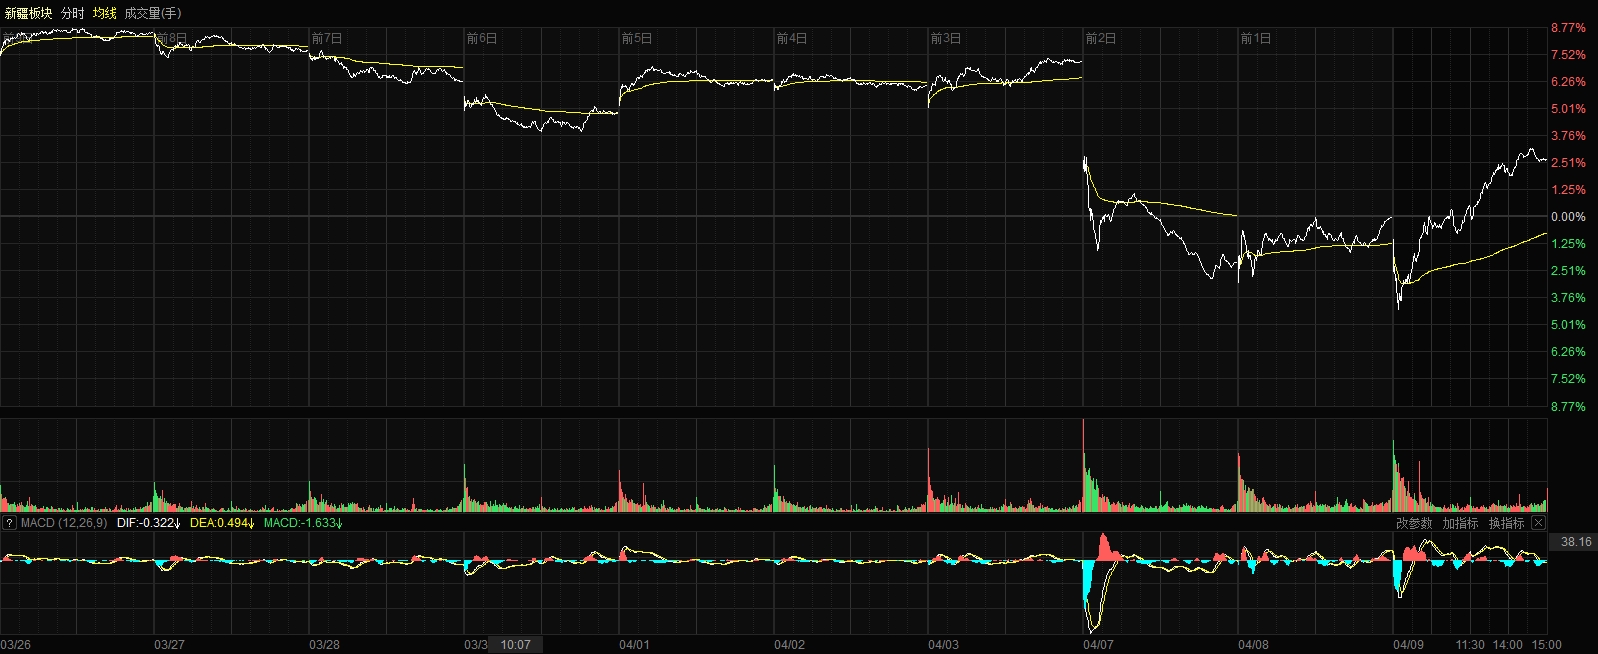Screen dimensions: 1598x654
Task: Click the 前5日 day label in chart
Action: pos(636,39)
